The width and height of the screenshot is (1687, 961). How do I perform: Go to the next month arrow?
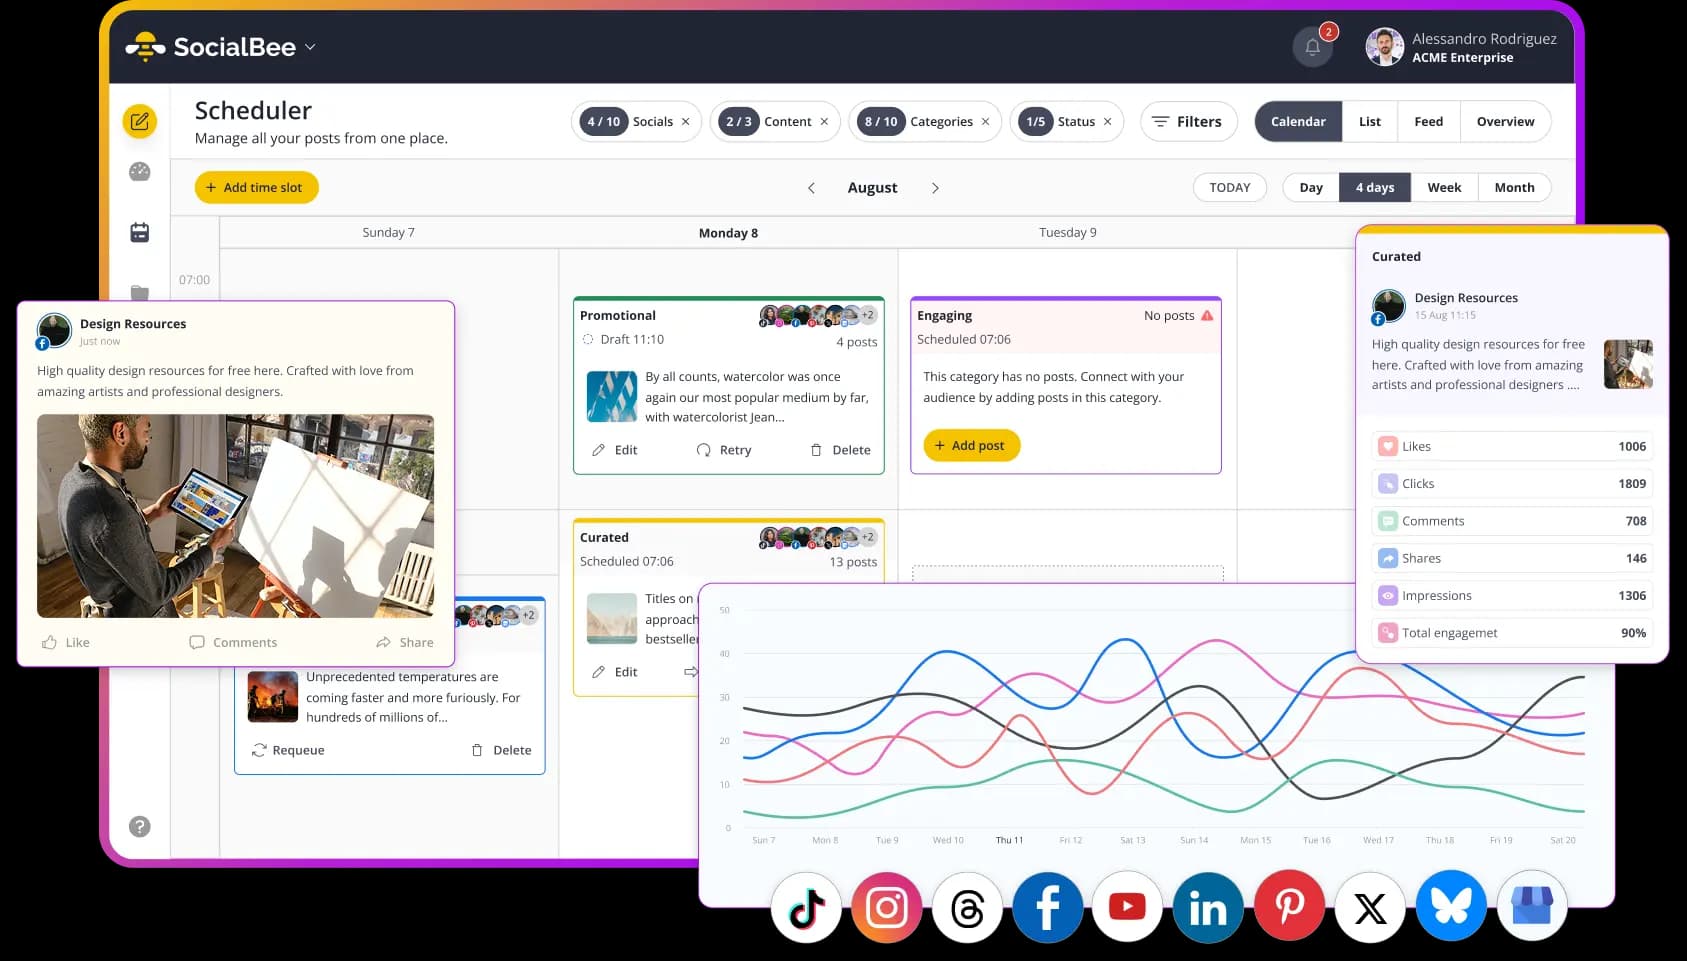[935, 188]
